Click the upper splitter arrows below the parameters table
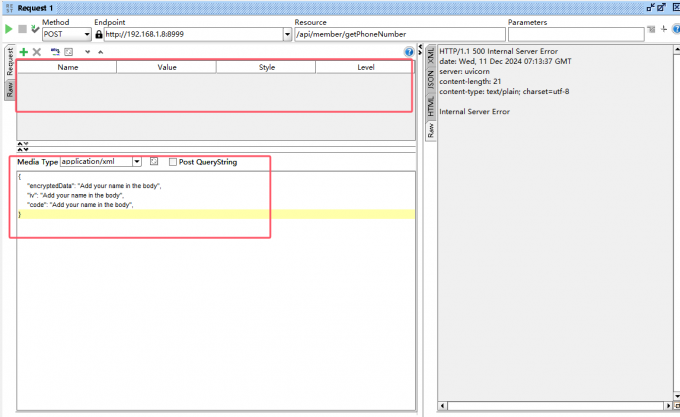 pyautogui.click(x=23, y=143)
